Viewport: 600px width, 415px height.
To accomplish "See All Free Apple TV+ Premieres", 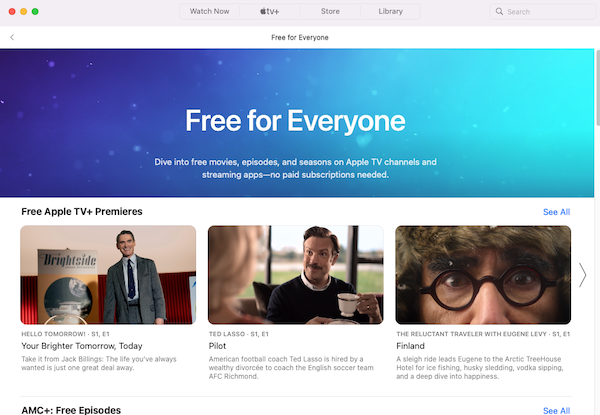I will (556, 212).
